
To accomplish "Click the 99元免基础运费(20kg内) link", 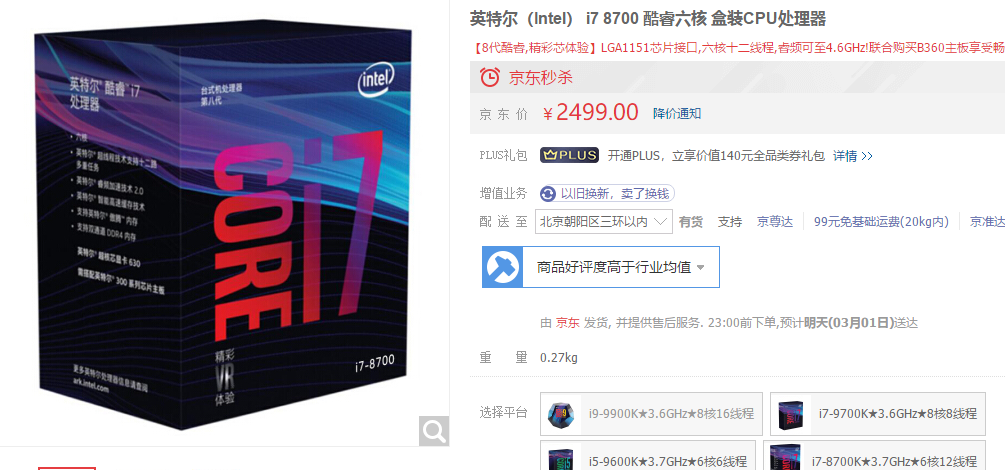I will click(x=881, y=222).
